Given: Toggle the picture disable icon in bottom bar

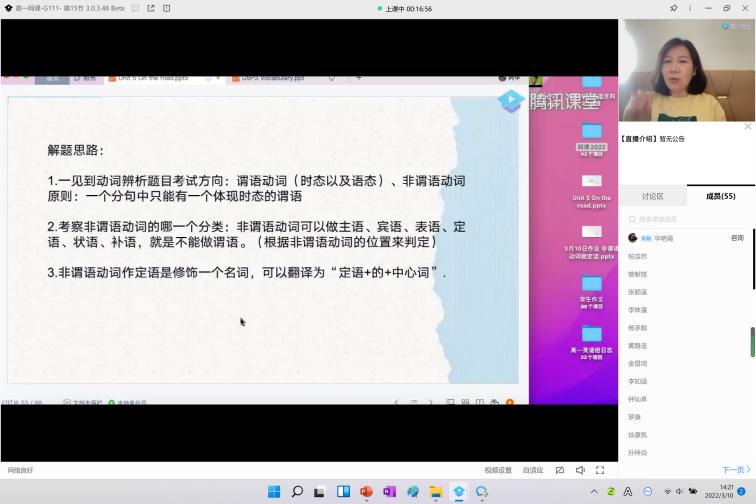Looking at the screenshot, I should pyautogui.click(x=559, y=470).
